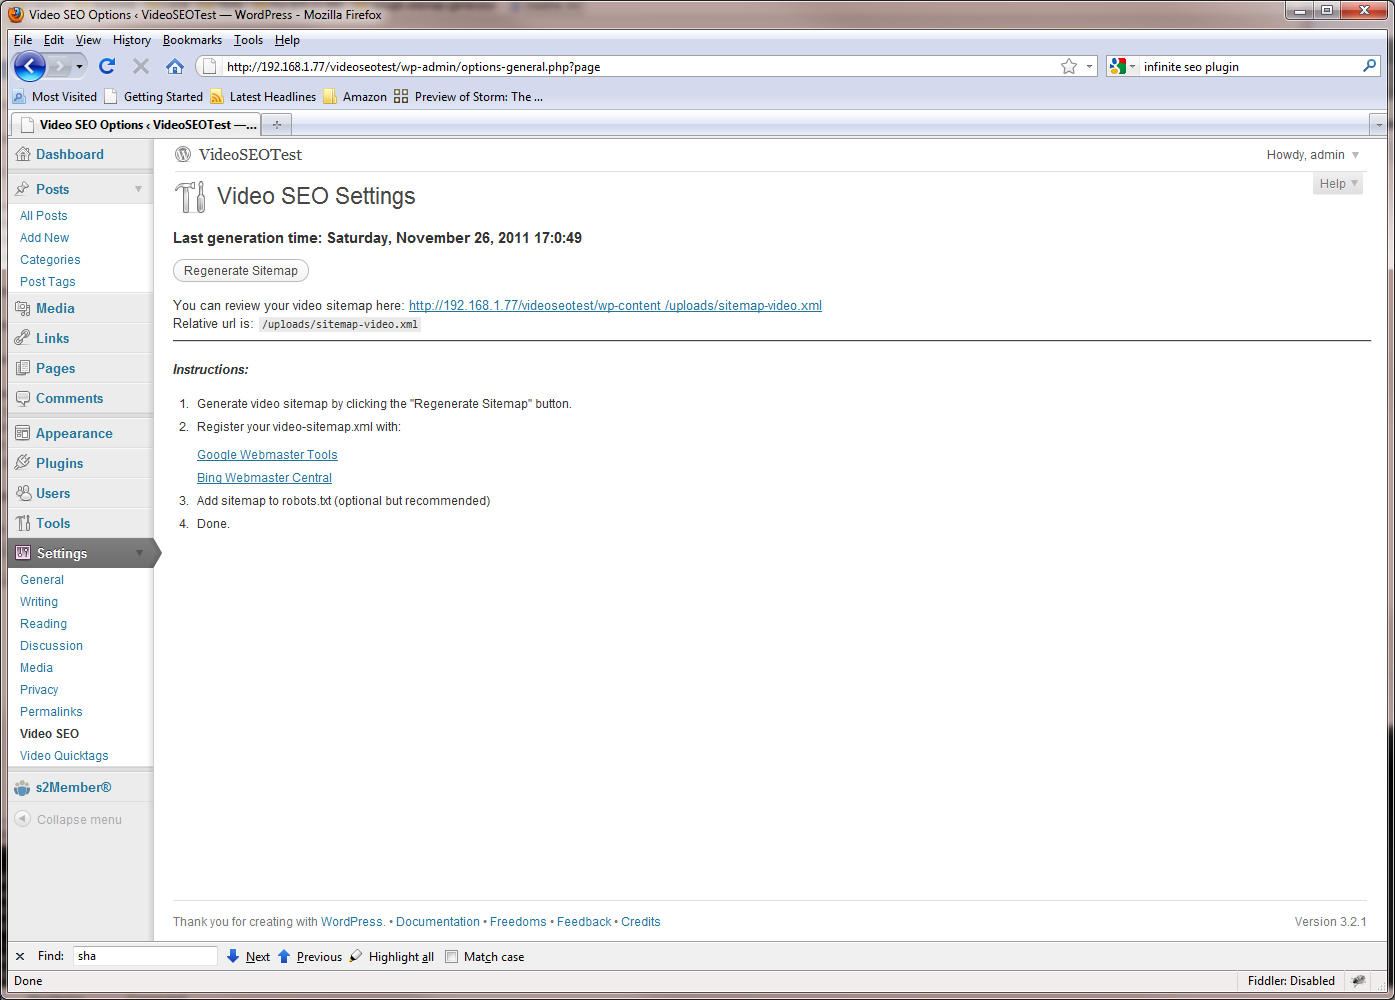The width and height of the screenshot is (1395, 1000).
Task: Expand the Help panel
Action: point(1338,184)
